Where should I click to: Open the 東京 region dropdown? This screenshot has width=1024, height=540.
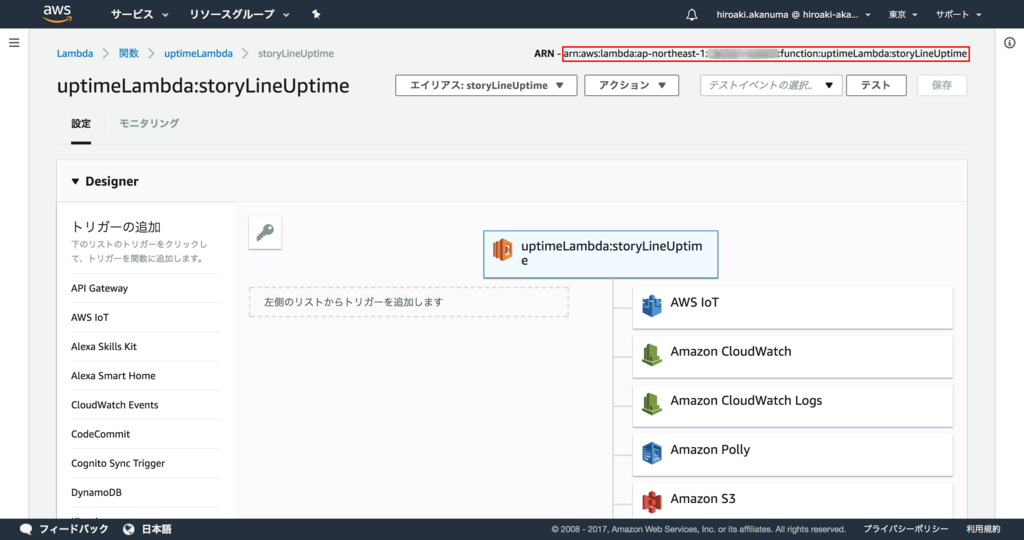point(903,14)
